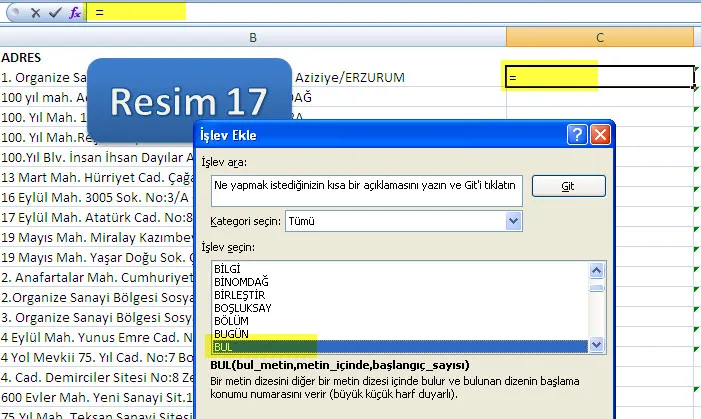Image resolution: width=701 pixels, height=419 pixels.
Task: Click column C header
Action: coord(599,37)
